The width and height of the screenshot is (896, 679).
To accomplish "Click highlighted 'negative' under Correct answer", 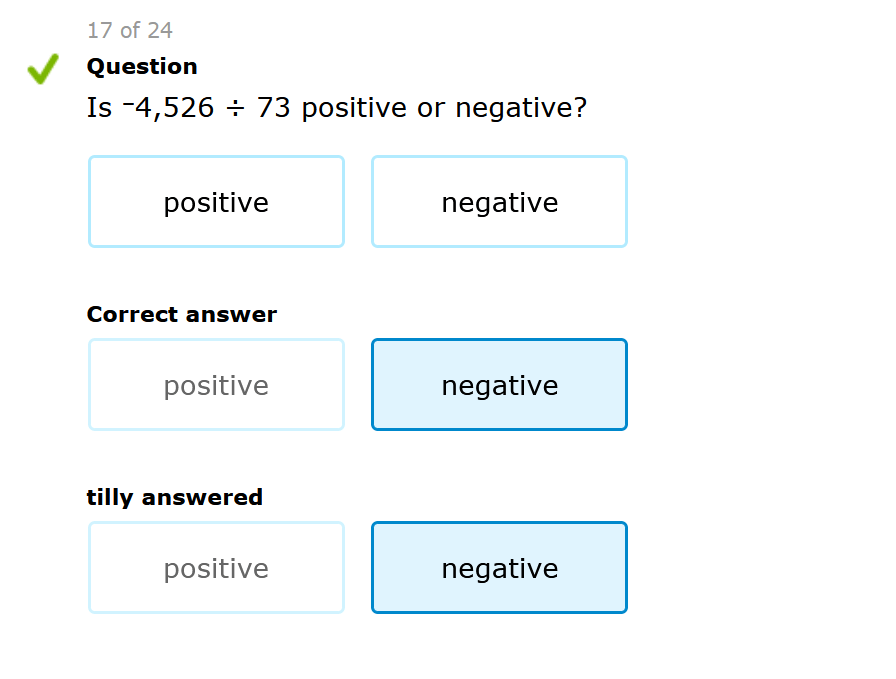I will pos(499,385).
